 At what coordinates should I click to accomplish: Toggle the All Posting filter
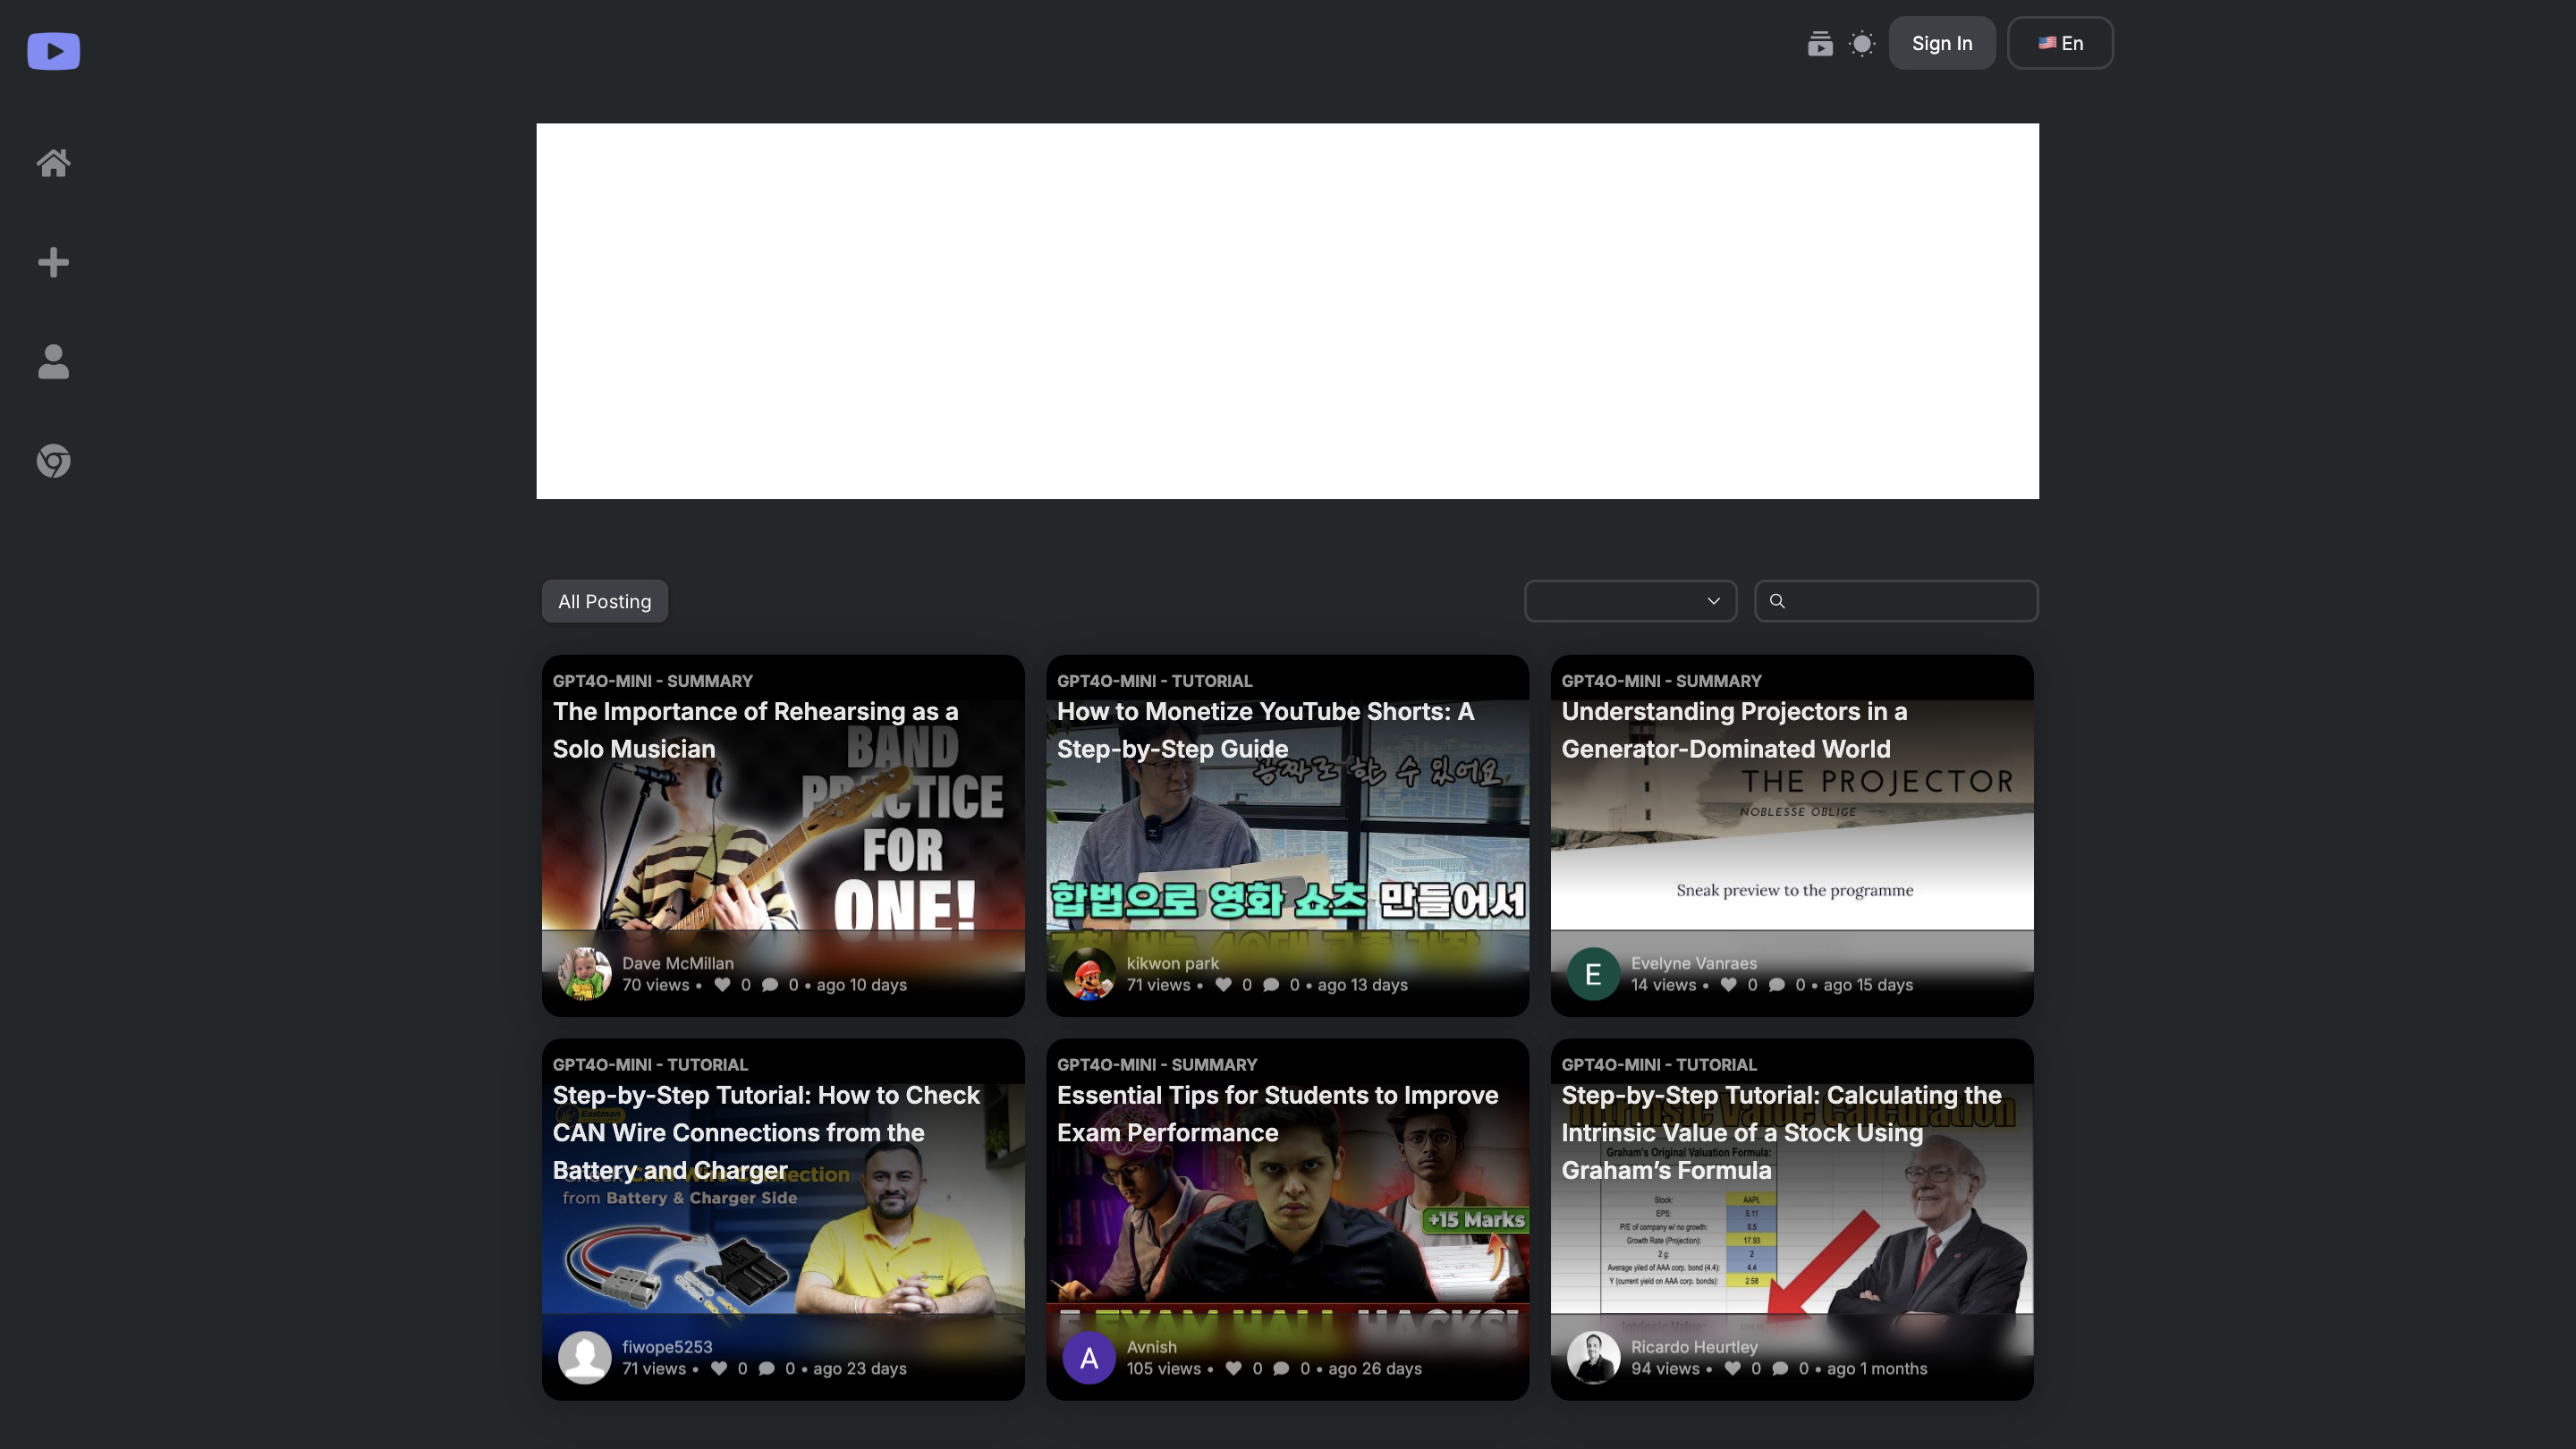[x=604, y=601]
